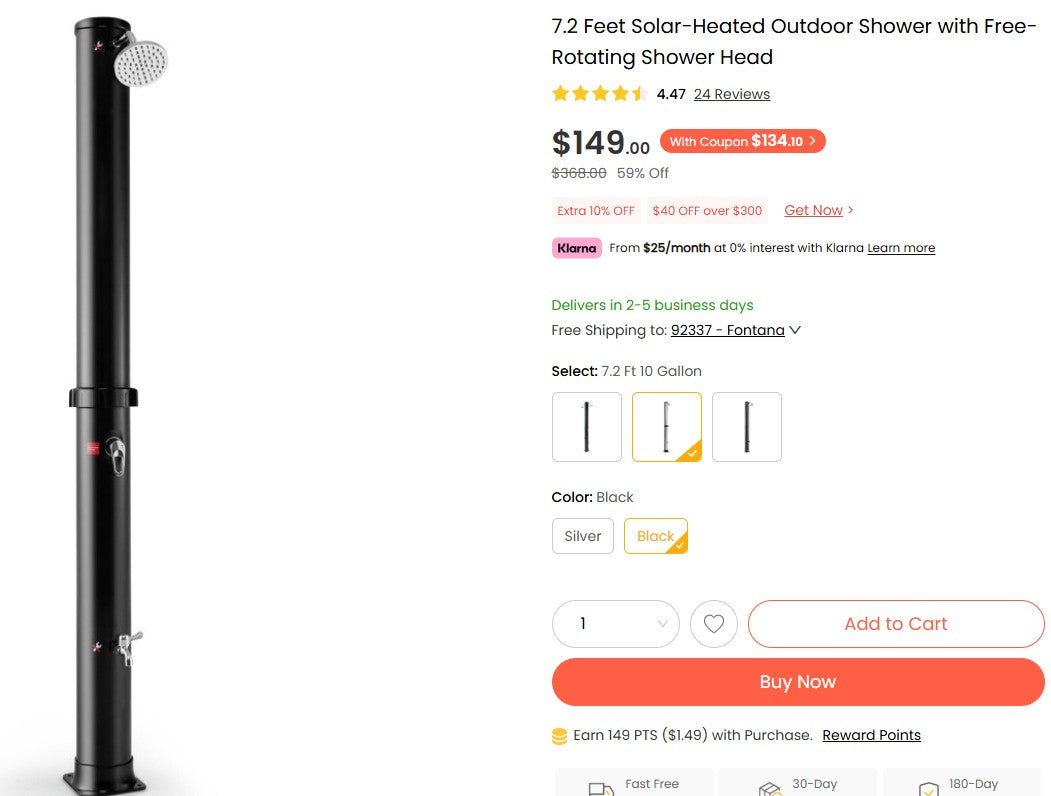Open the With Coupon $134.10 offer badge
Screen dimensions: 1051x796
(742, 141)
